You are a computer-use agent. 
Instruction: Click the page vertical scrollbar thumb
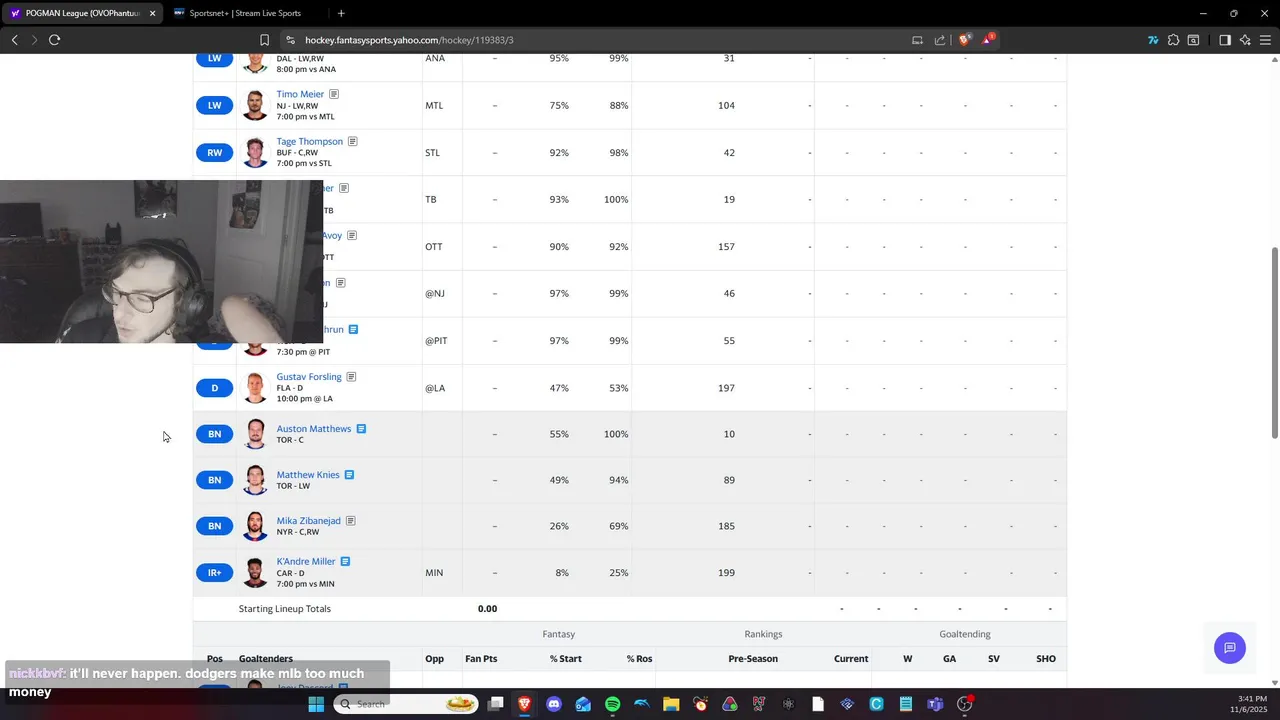tap(1274, 342)
